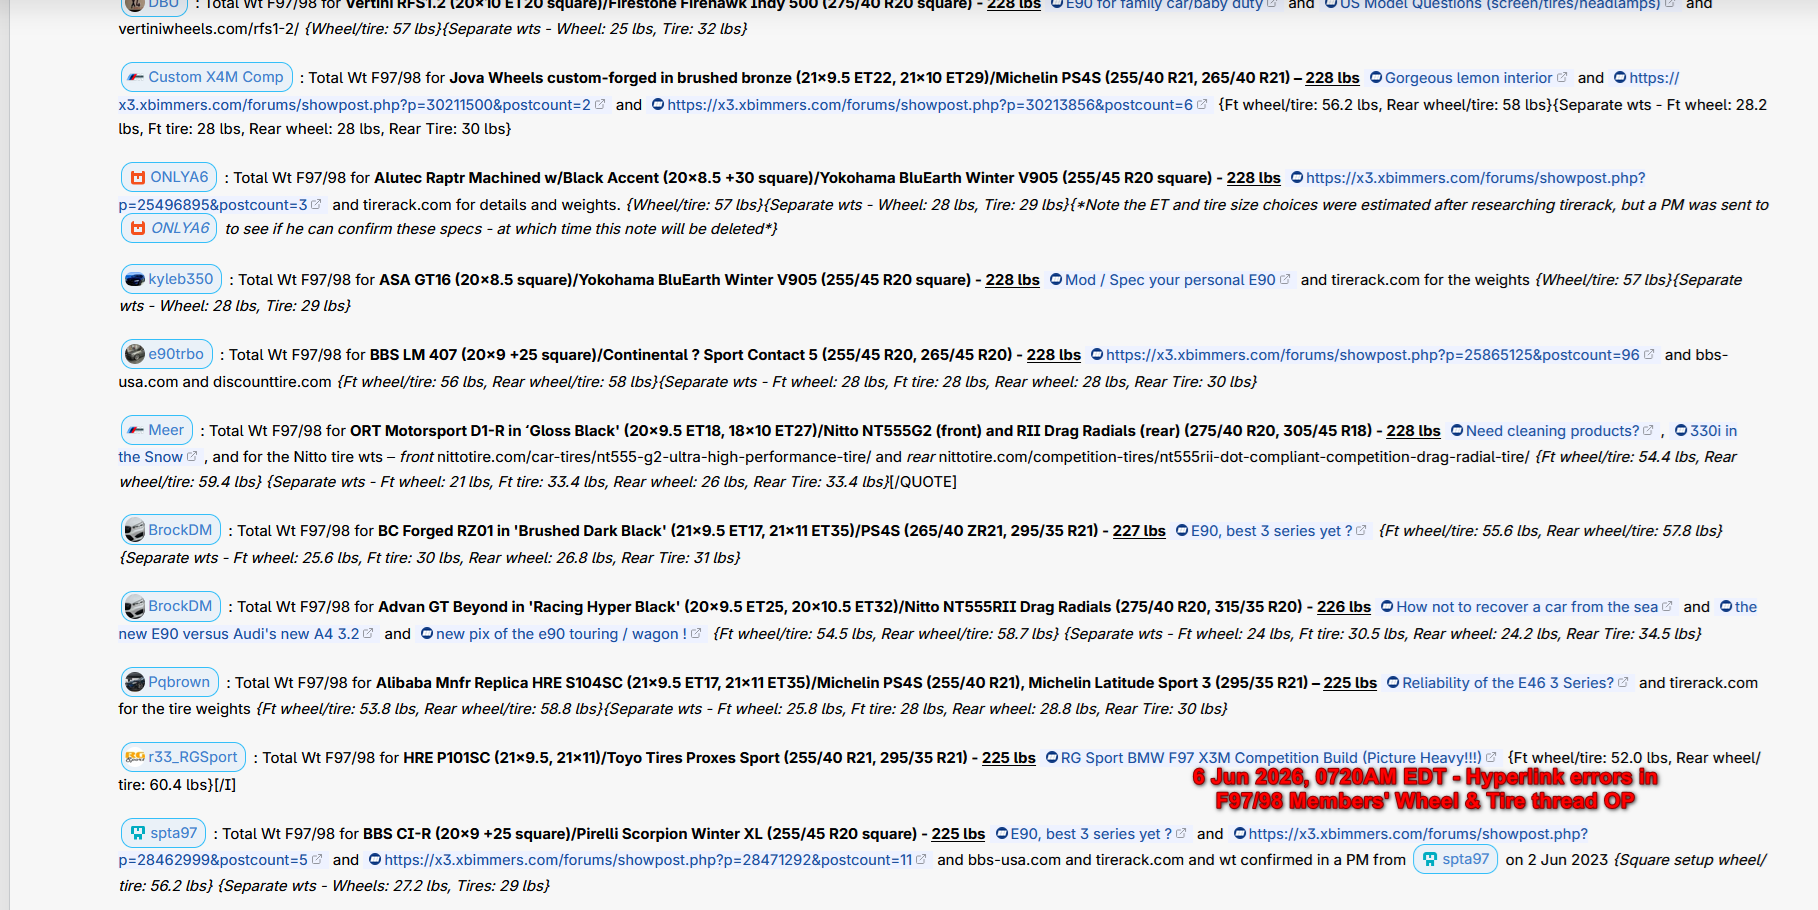Viewport: 1818px width, 910px height.
Task: Click "226 lbs" in the Advan GT Beyond entry
Action: pyautogui.click(x=1344, y=607)
